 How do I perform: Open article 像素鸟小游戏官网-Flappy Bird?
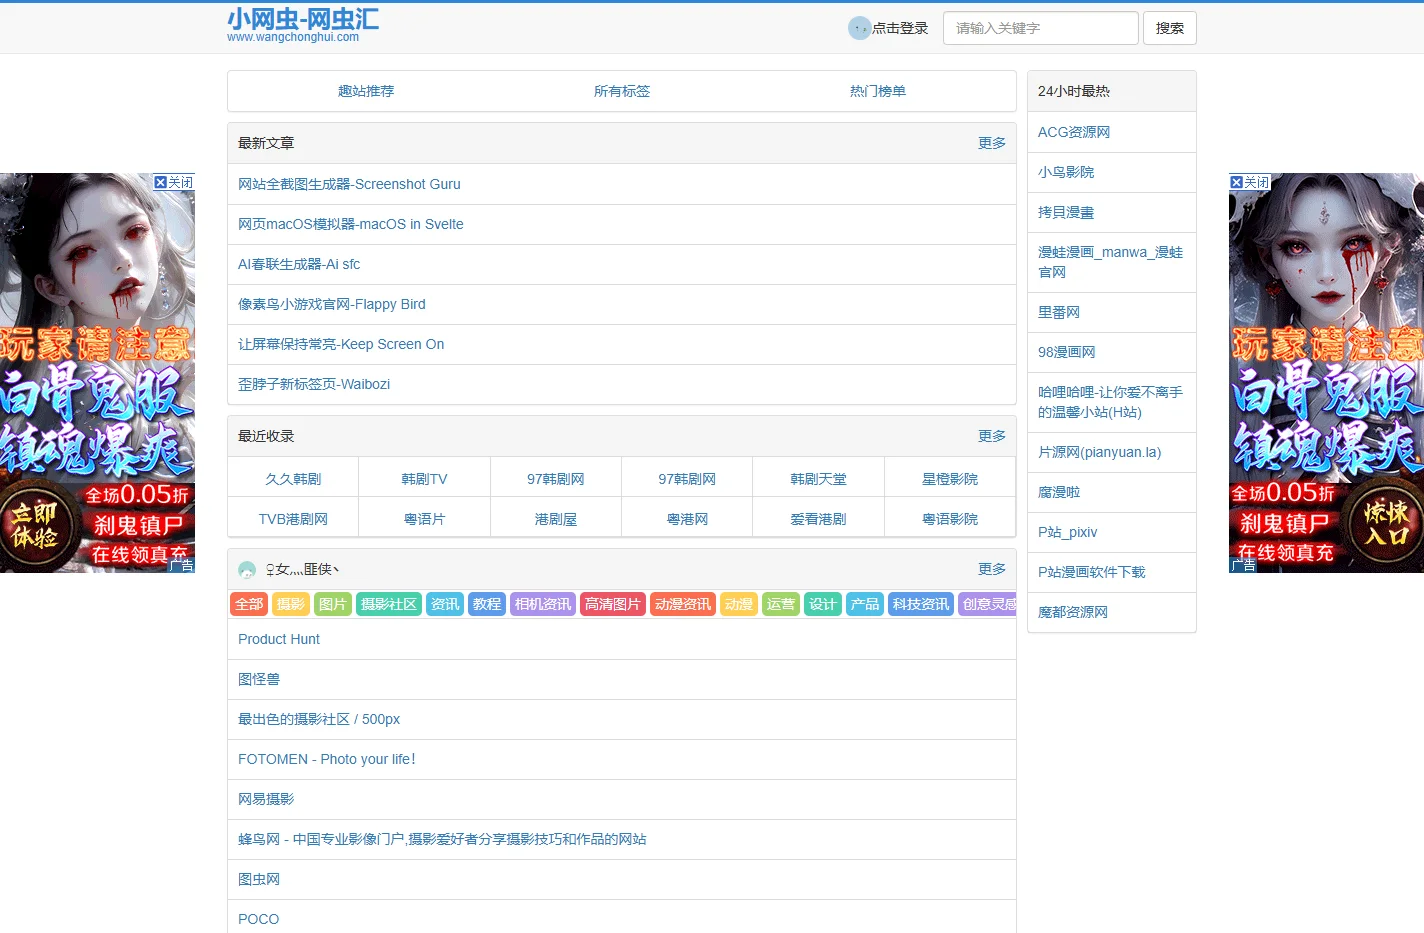pyautogui.click(x=332, y=304)
